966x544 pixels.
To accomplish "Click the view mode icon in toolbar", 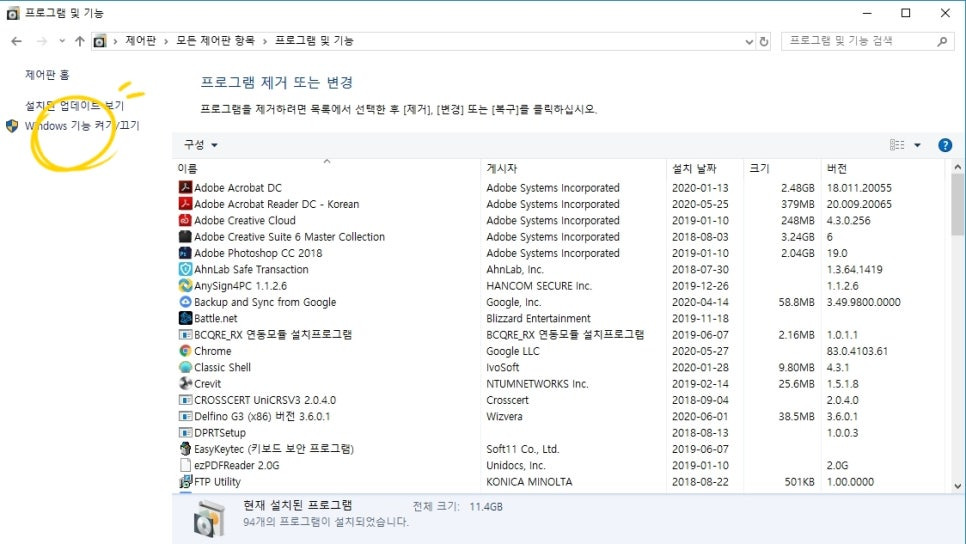I will pos(897,145).
